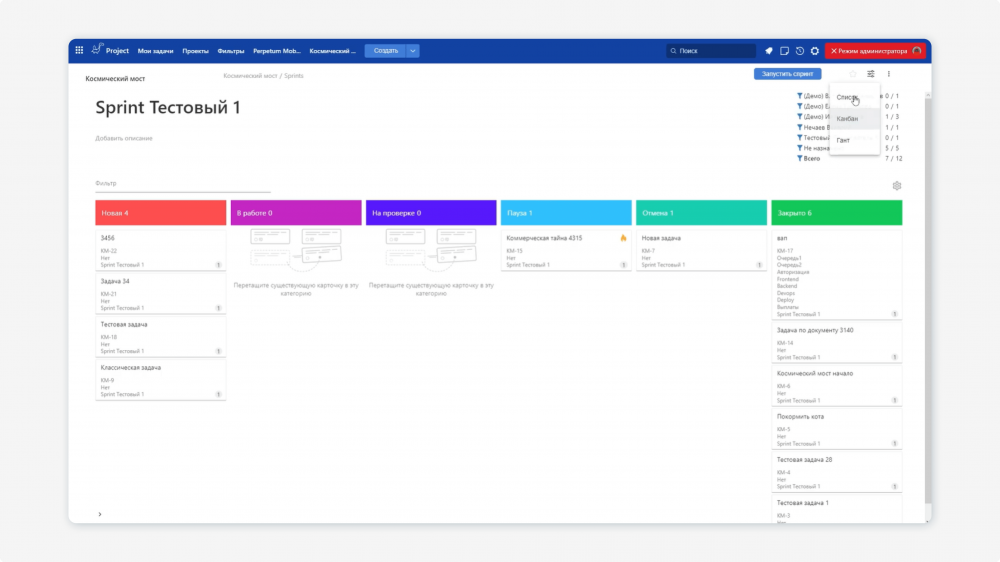
Task: Toggle the Не назначен filter funnel
Action: (799, 148)
